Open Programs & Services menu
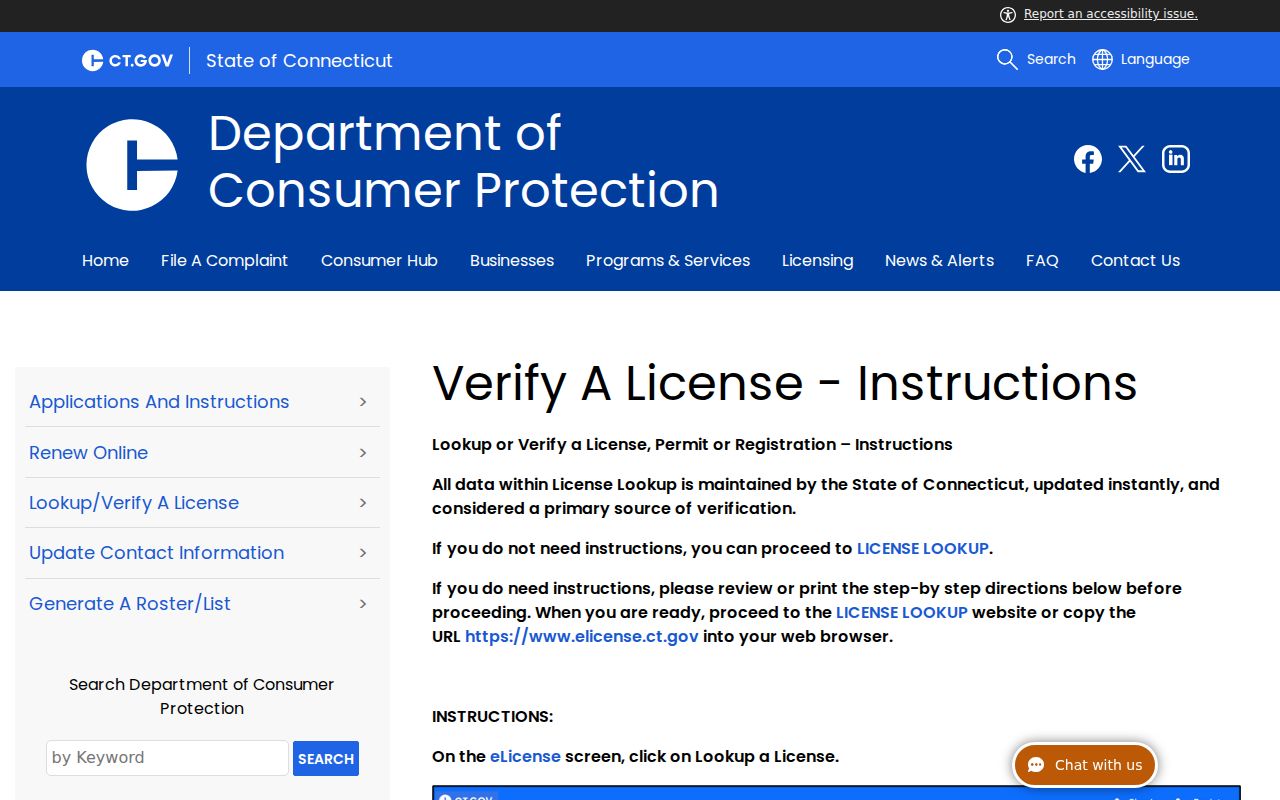This screenshot has width=1280, height=800. tap(668, 260)
